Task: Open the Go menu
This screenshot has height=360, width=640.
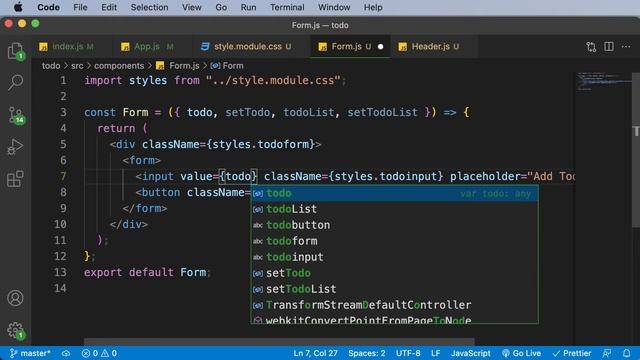Action: click(x=221, y=7)
